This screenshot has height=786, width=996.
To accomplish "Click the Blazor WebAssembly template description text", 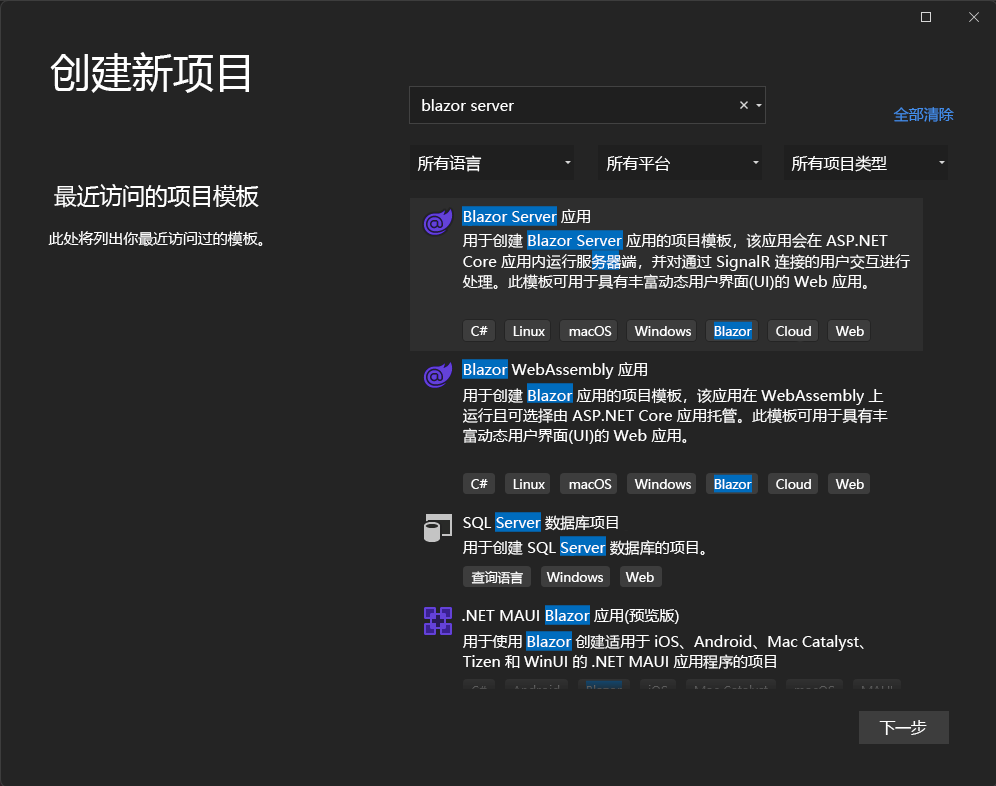I will [x=675, y=416].
